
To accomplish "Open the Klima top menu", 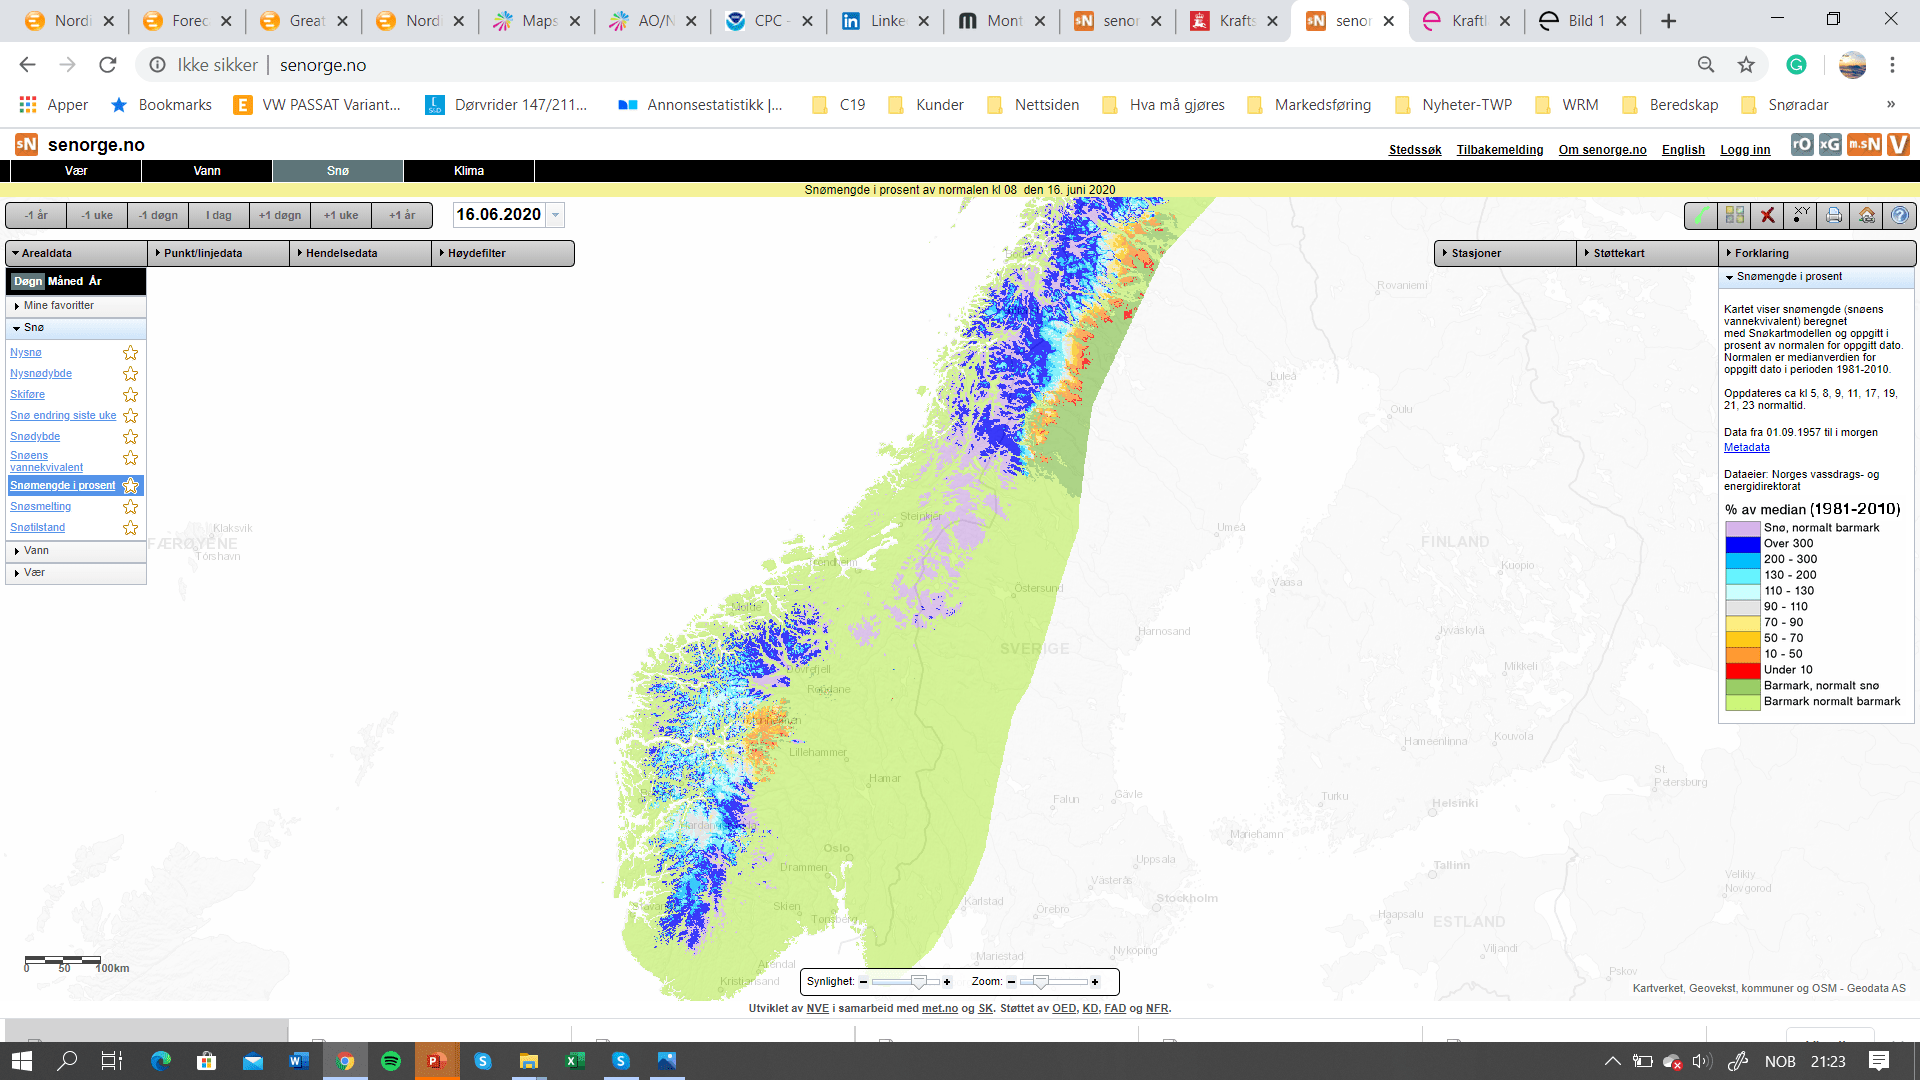I will point(469,171).
